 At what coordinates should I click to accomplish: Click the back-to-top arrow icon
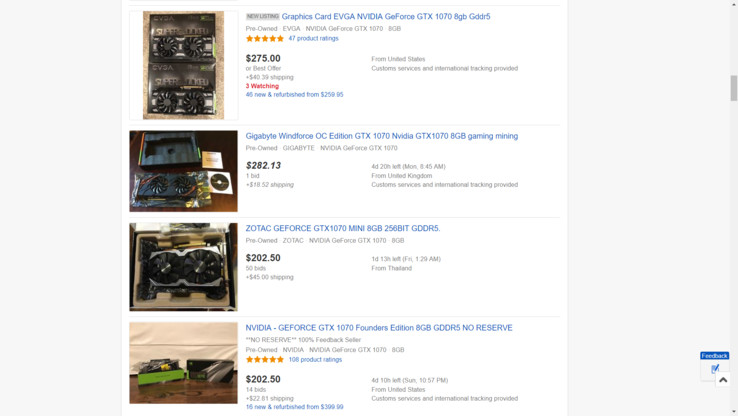pos(723,380)
